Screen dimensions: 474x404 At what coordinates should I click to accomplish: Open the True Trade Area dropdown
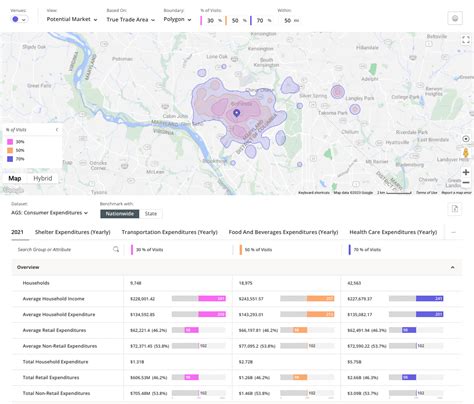pos(131,20)
